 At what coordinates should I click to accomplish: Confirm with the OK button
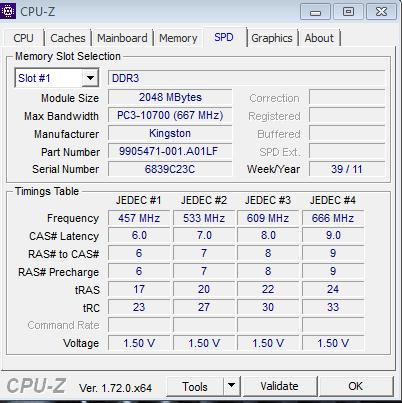356,386
